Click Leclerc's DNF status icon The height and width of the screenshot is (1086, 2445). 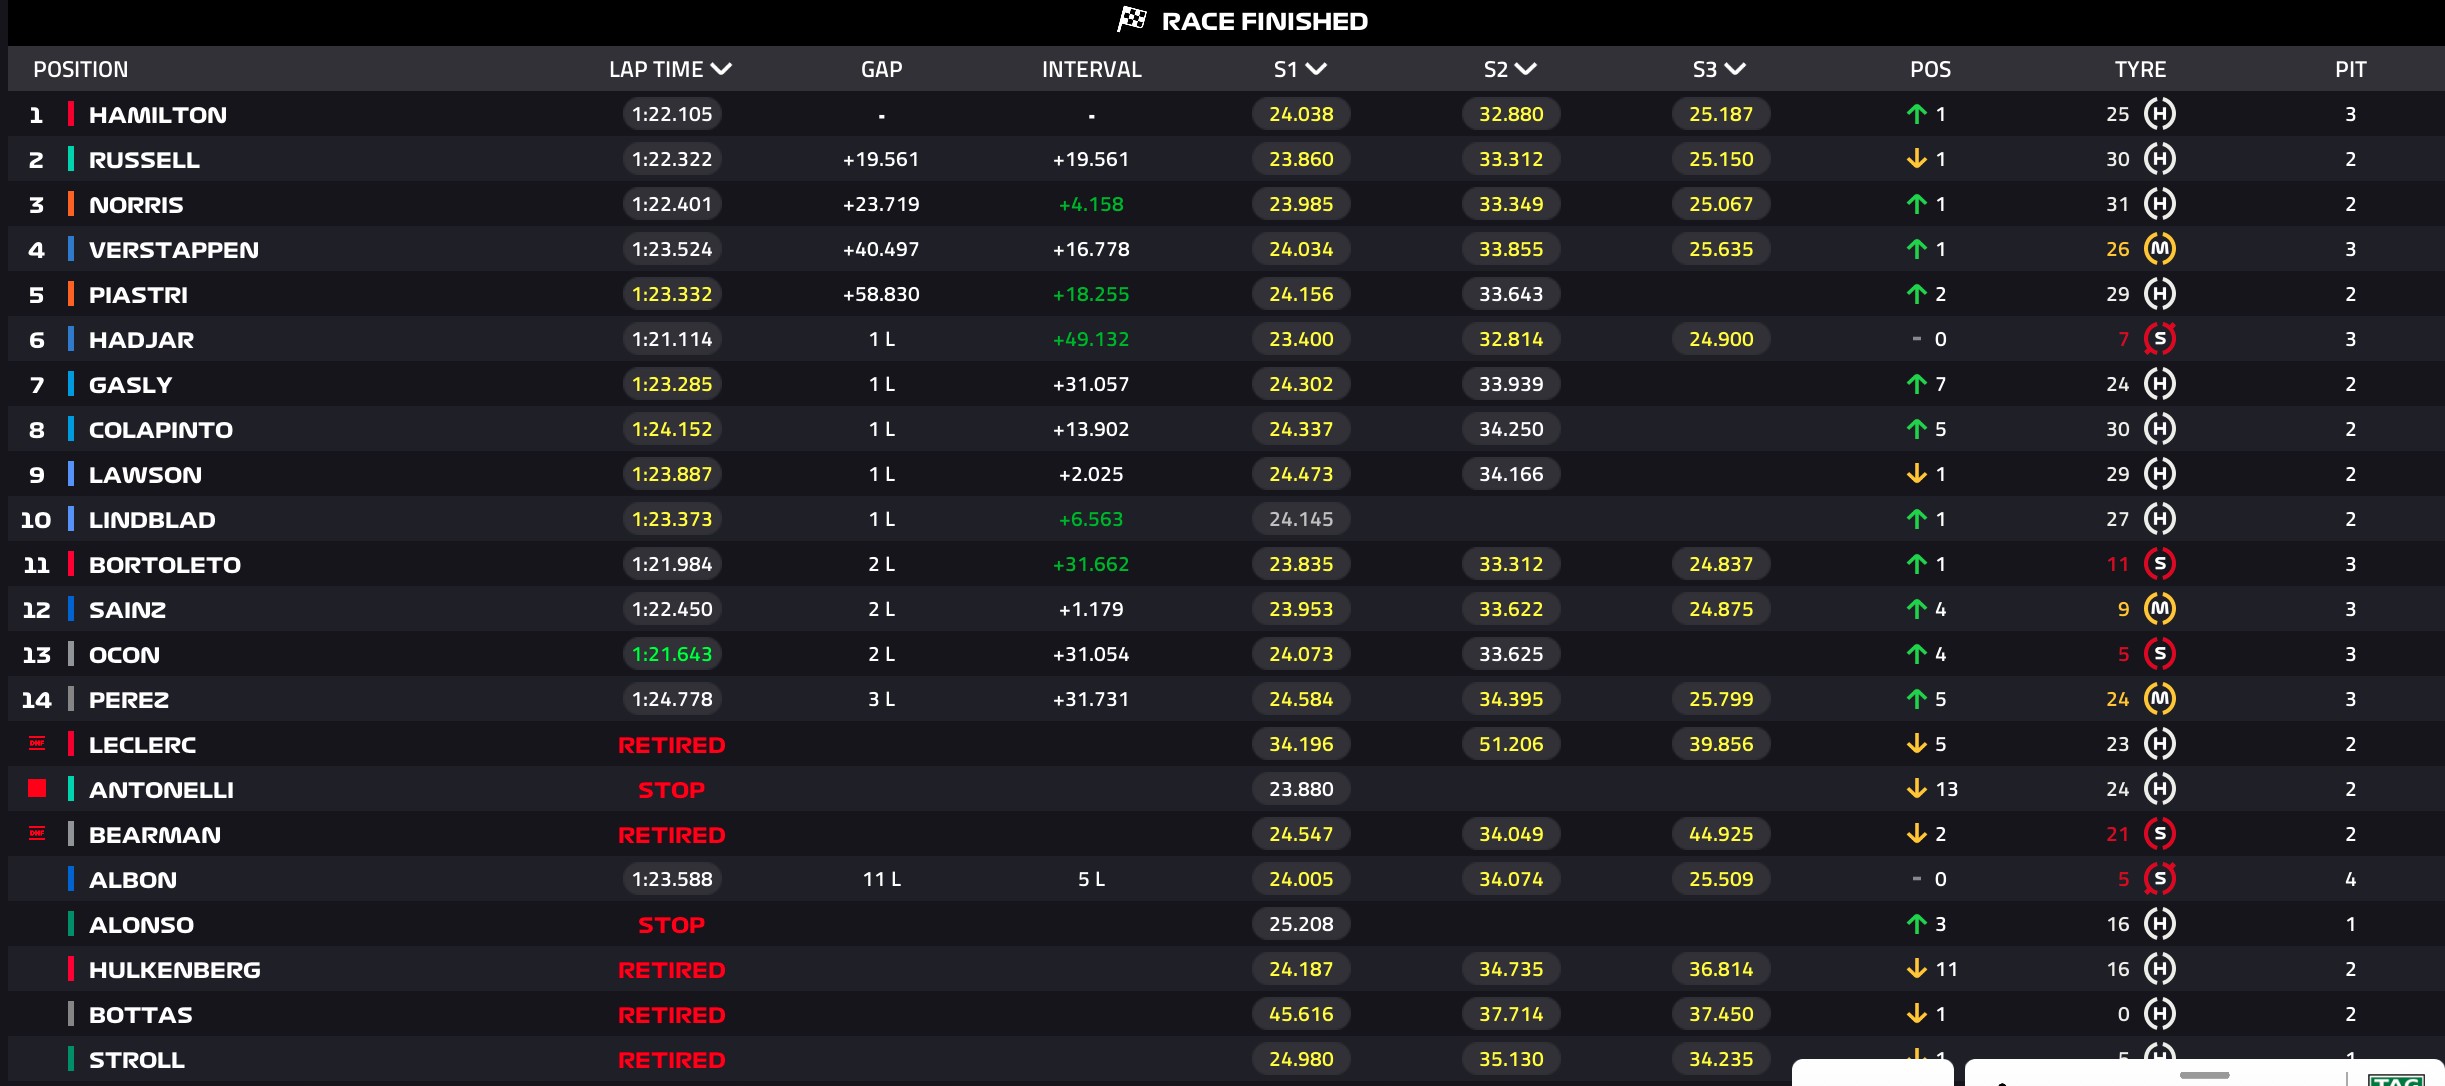click(37, 743)
